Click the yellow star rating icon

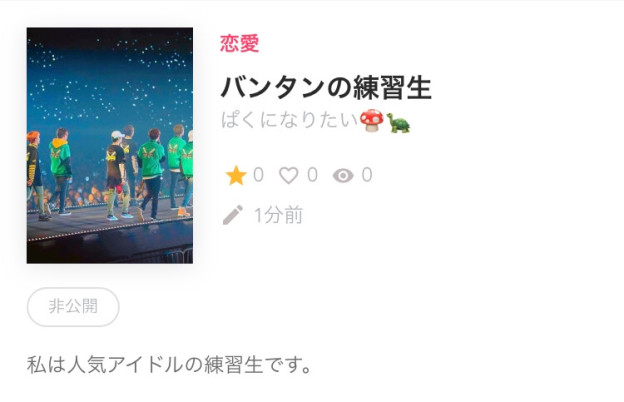236,176
